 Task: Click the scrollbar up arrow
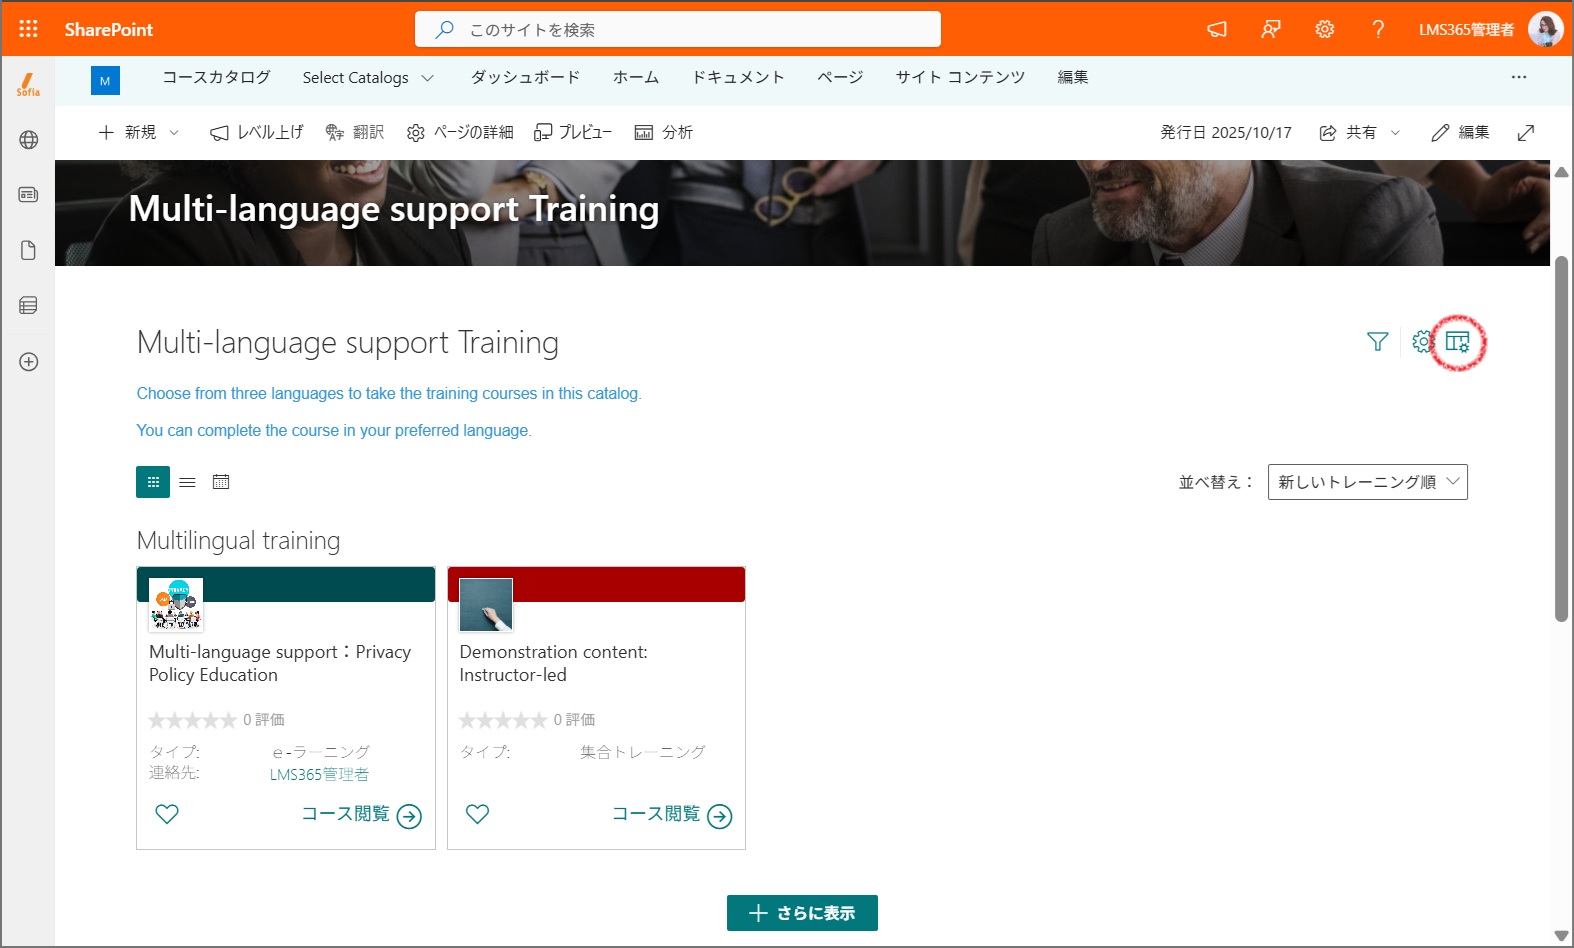click(1561, 172)
